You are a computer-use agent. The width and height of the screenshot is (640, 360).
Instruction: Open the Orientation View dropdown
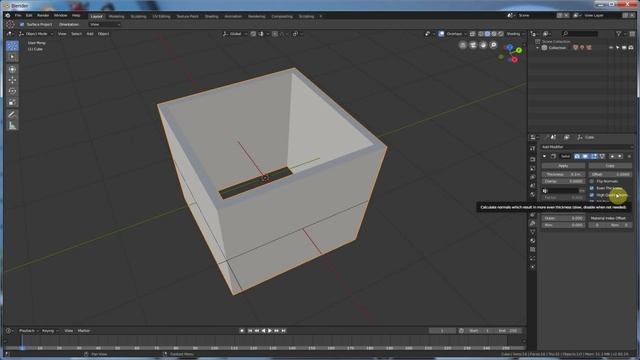point(105,24)
